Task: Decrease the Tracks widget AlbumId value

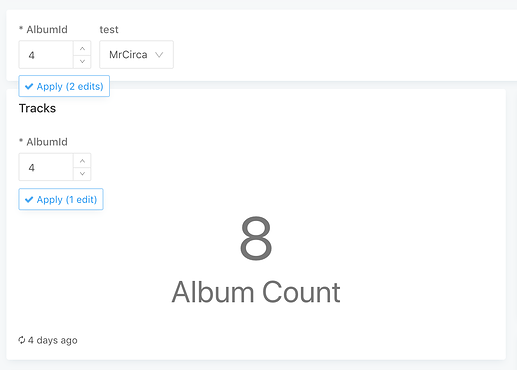Action: (x=82, y=174)
